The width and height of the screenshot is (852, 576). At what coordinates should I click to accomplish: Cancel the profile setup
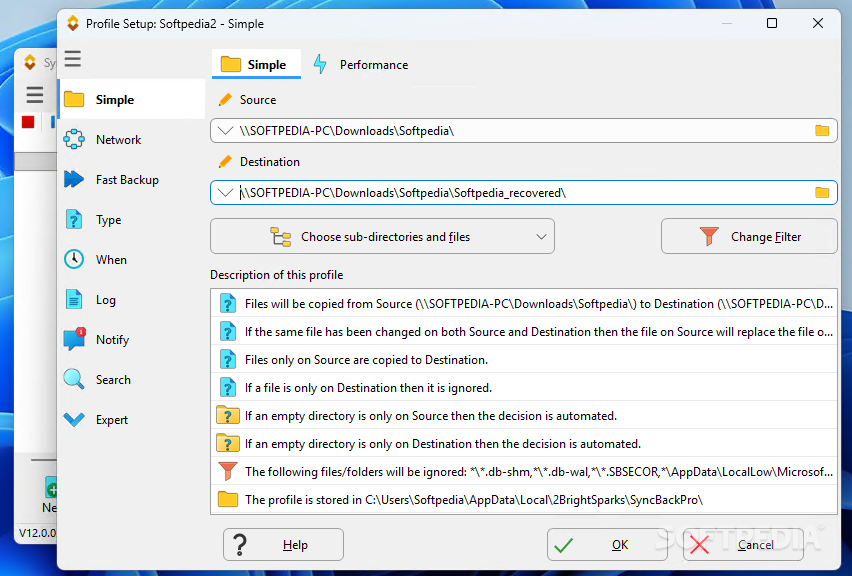click(743, 544)
